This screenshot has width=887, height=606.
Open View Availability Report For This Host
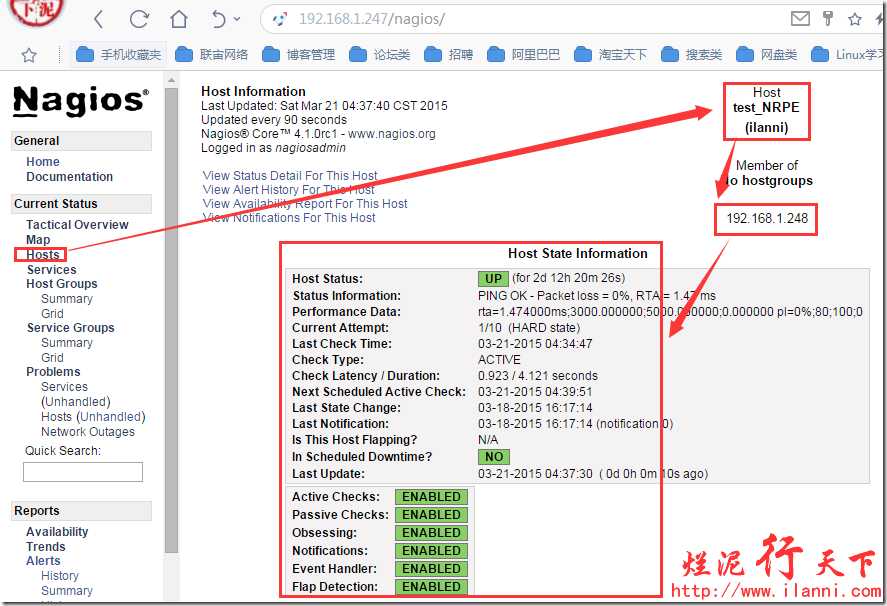click(305, 204)
